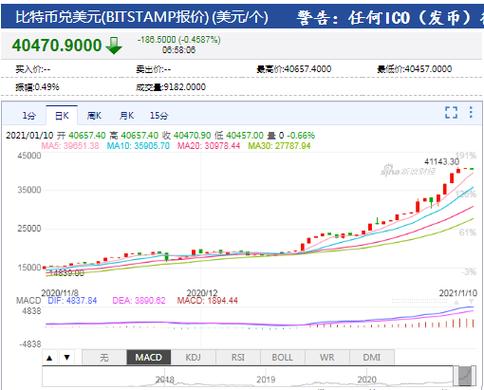Select the WR indicator button
This screenshot has width=484, height=390.
pos(327,358)
